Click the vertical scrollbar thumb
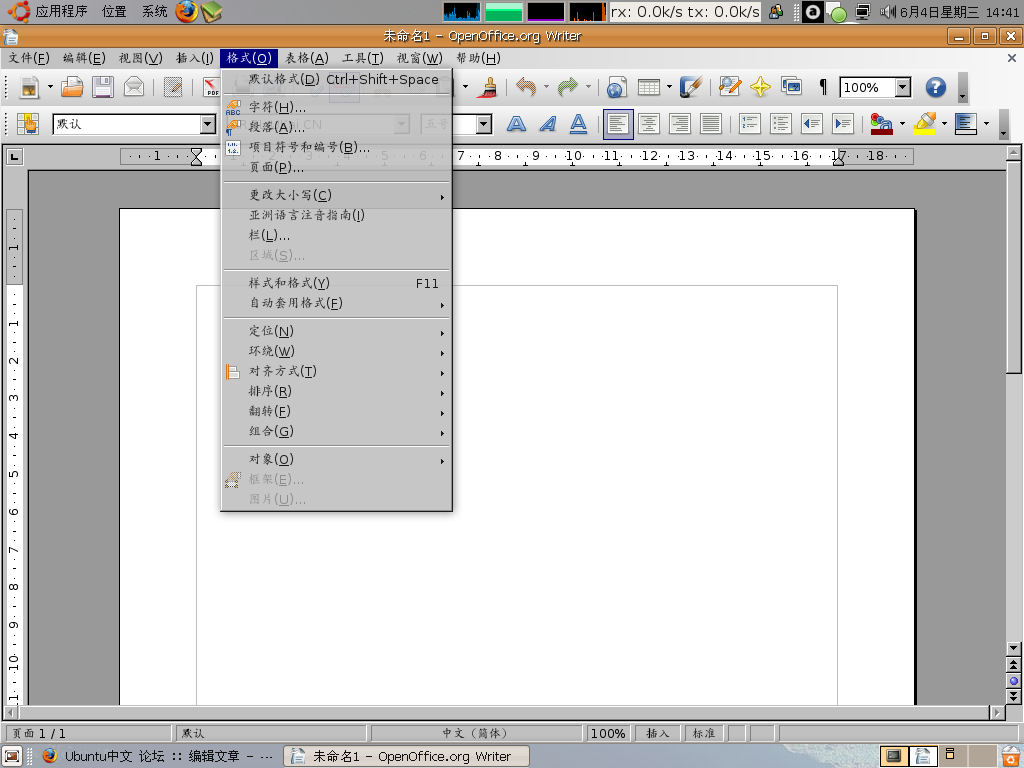 point(1013,267)
